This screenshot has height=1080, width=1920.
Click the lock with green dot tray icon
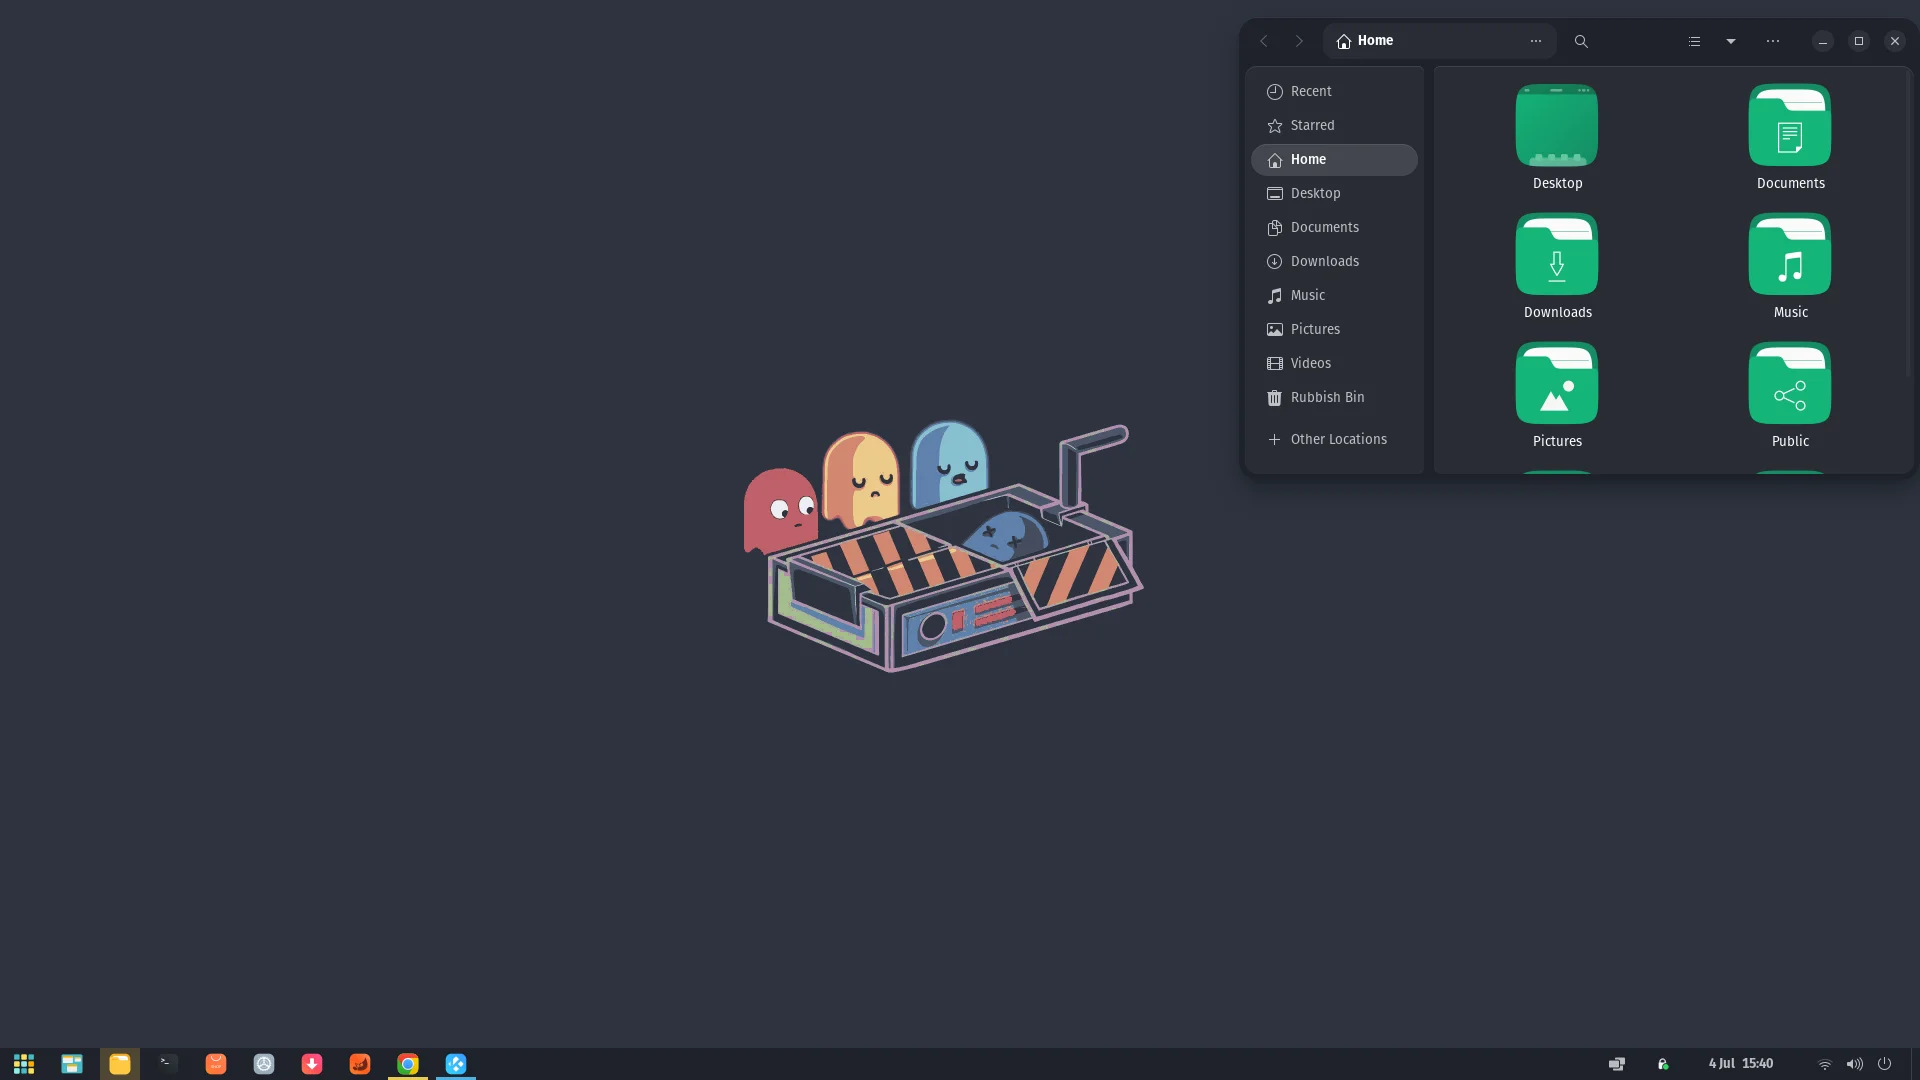pyautogui.click(x=1663, y=1064)
